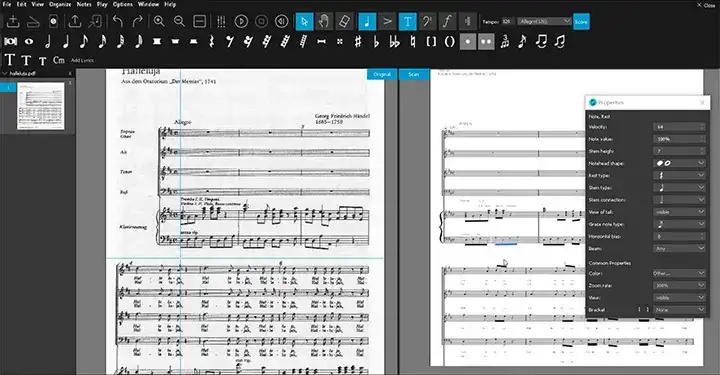Toggle the single augmentation dot
This screenshot has height=375, width=720.
coord(468,42)
